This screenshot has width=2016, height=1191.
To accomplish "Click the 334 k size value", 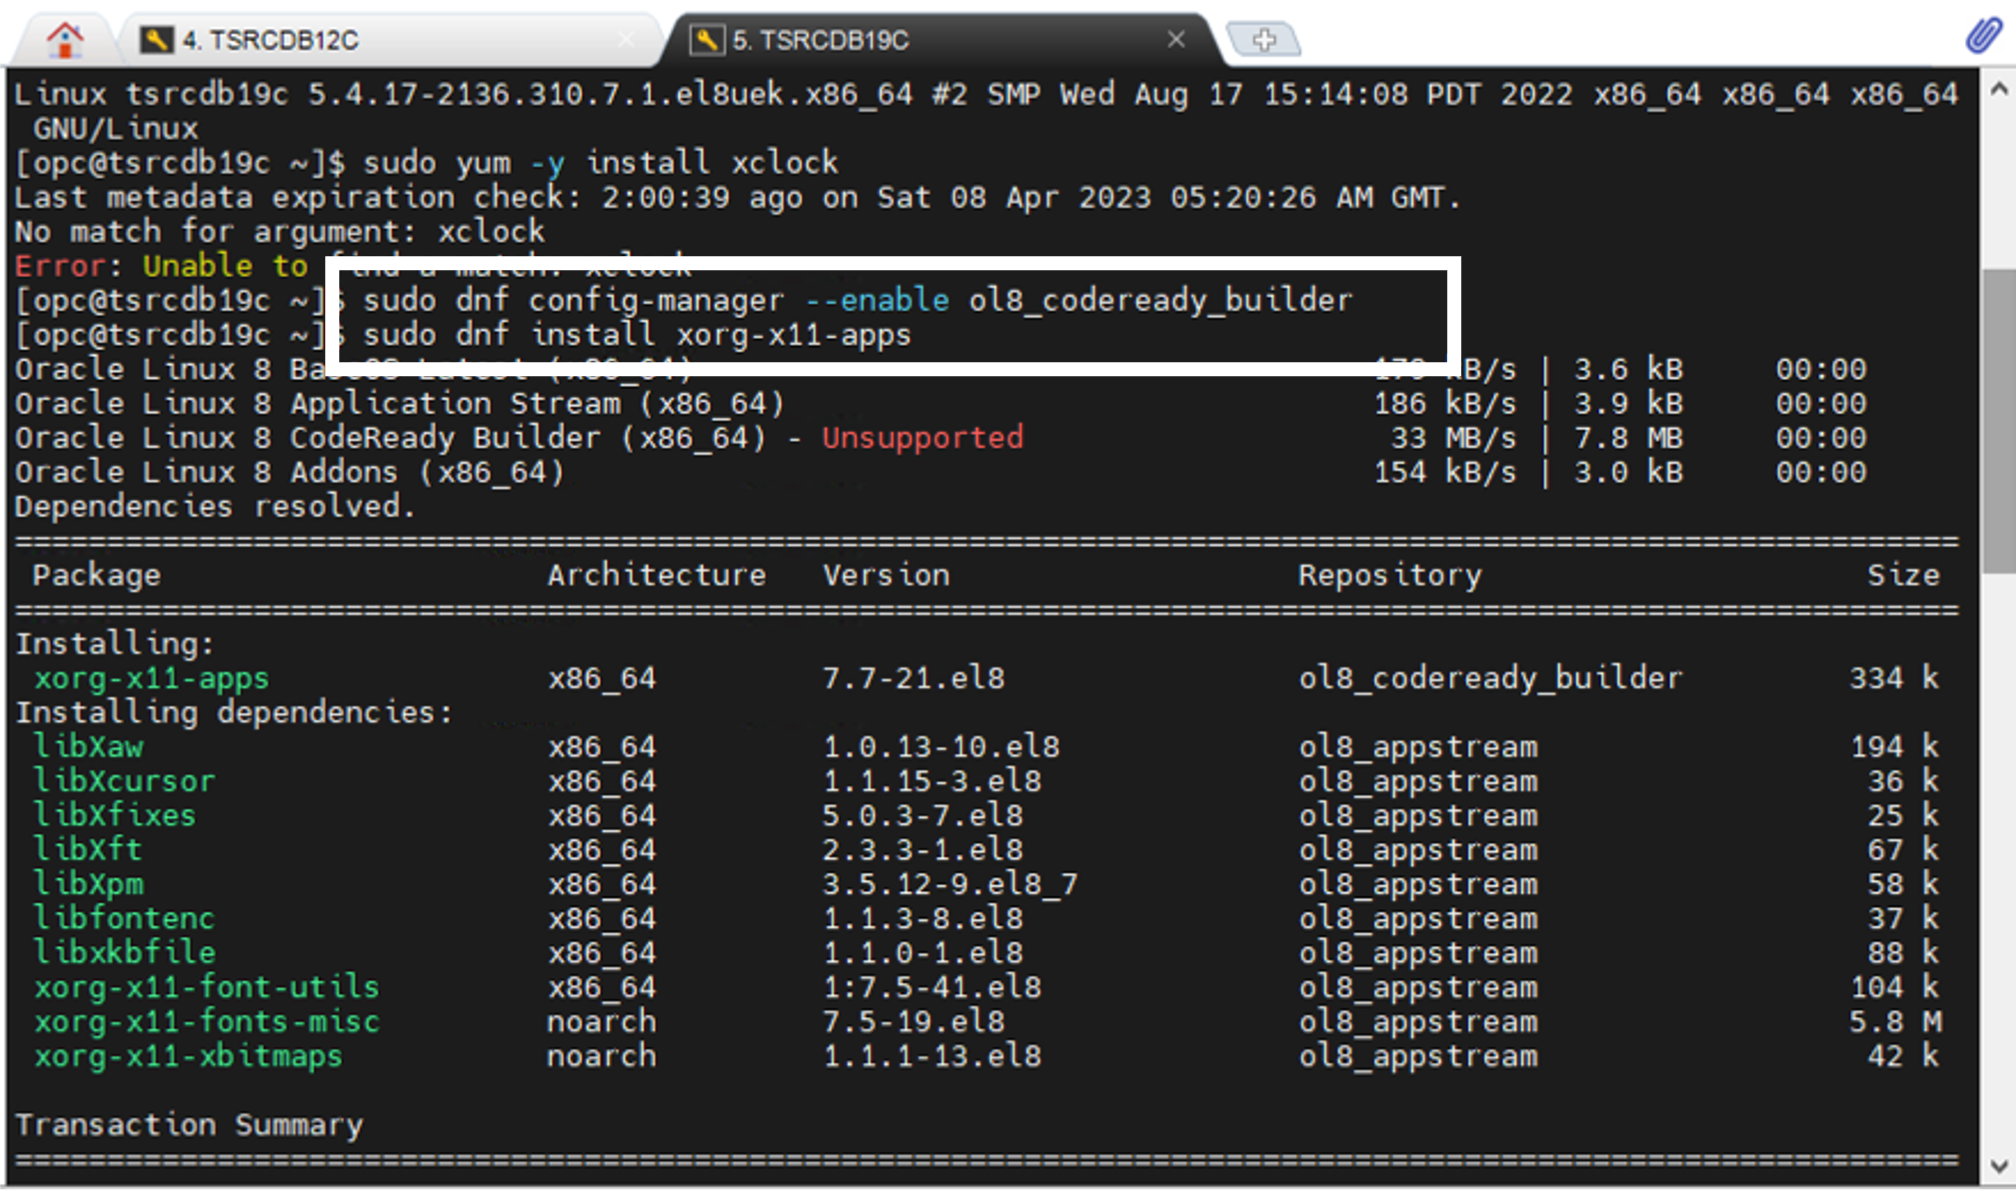I will tap(1895, 678).
